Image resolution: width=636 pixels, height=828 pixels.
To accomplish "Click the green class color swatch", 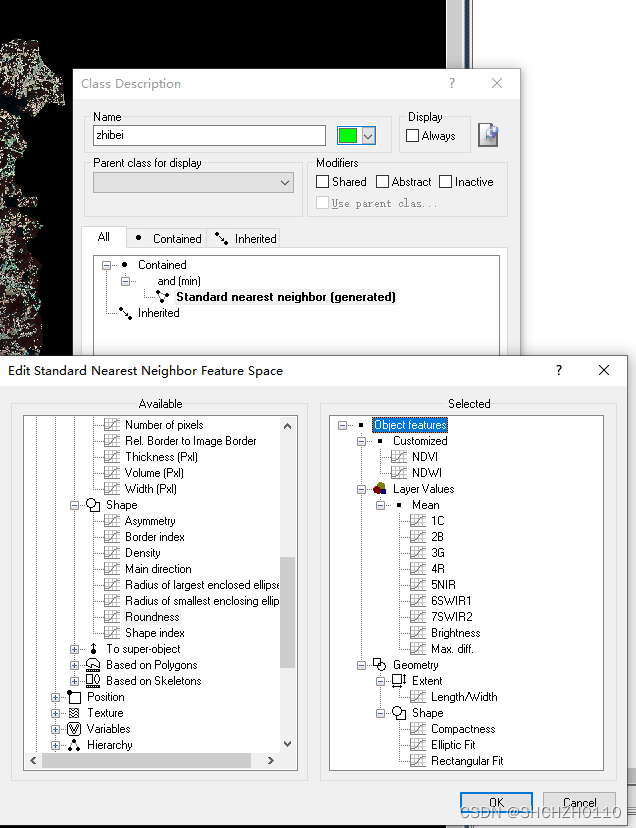I will [348, 136].
